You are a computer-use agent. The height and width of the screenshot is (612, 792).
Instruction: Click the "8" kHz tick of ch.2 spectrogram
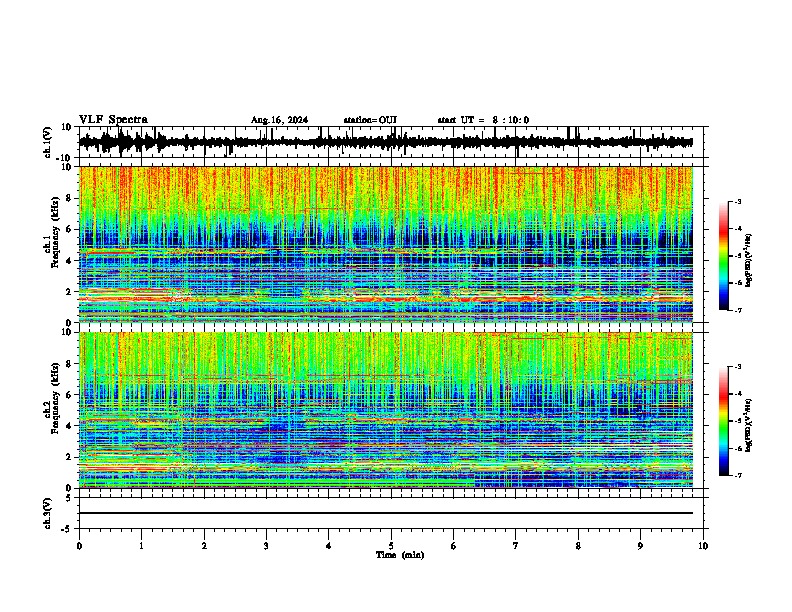coord(69,364)
